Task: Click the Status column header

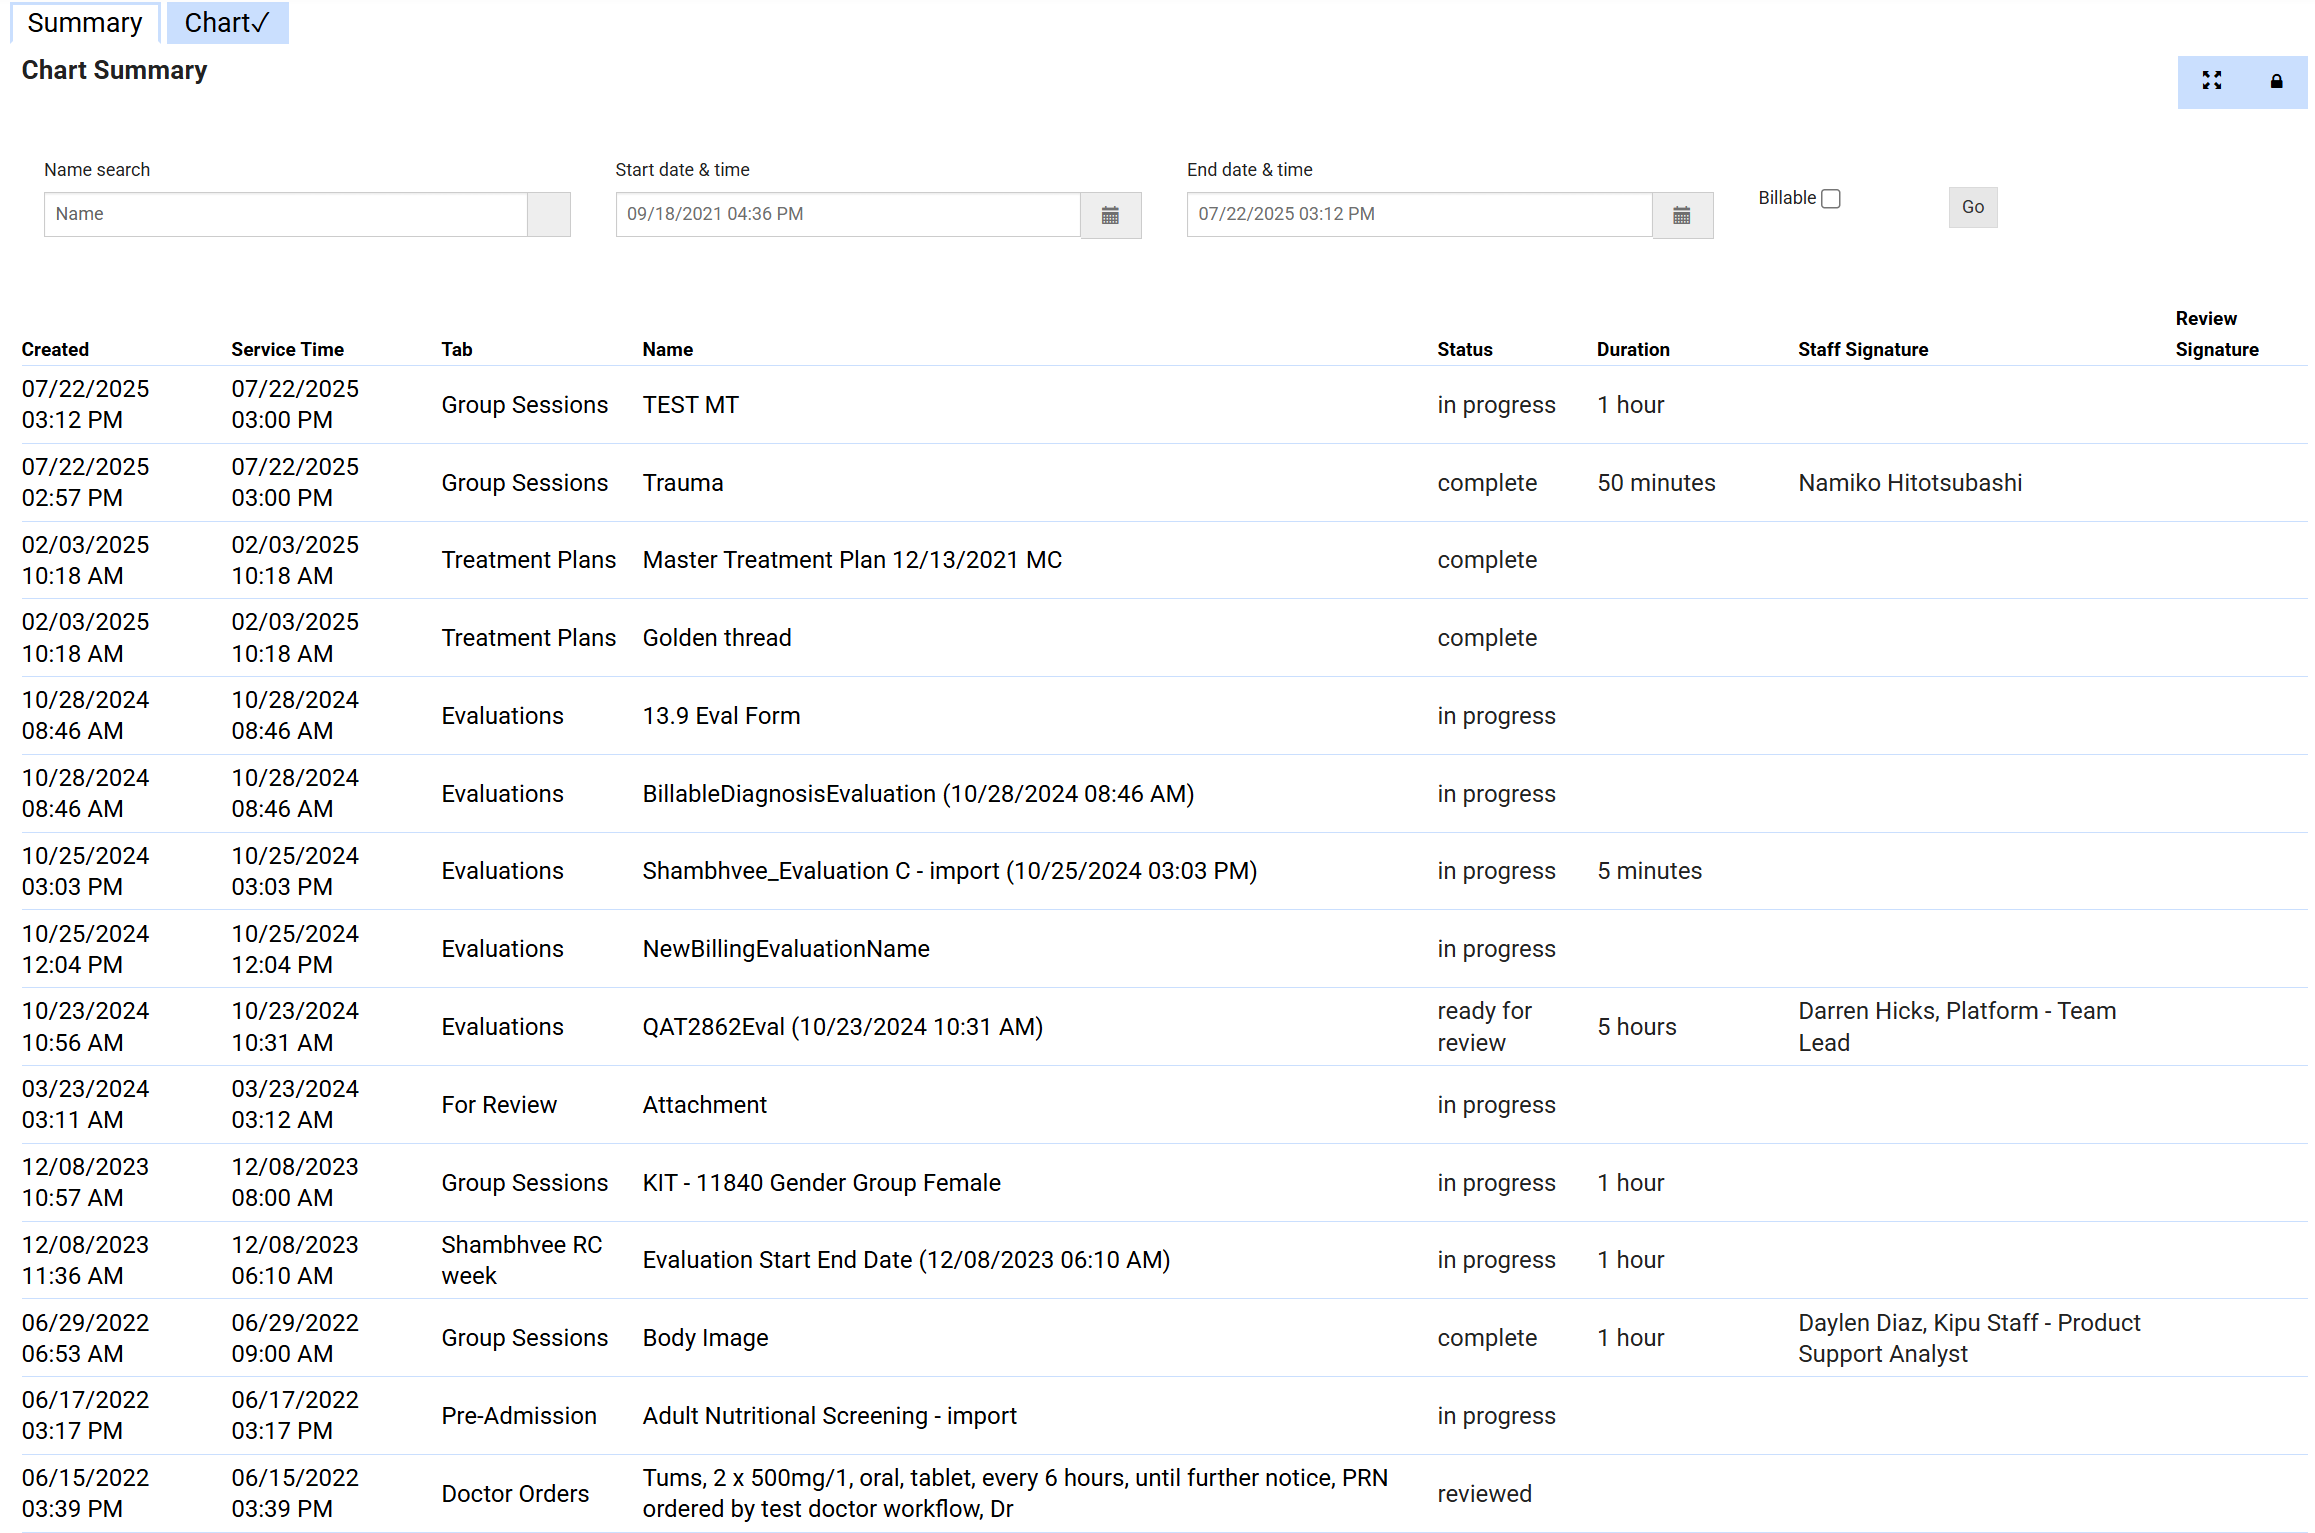Action: click(1464, 349)
